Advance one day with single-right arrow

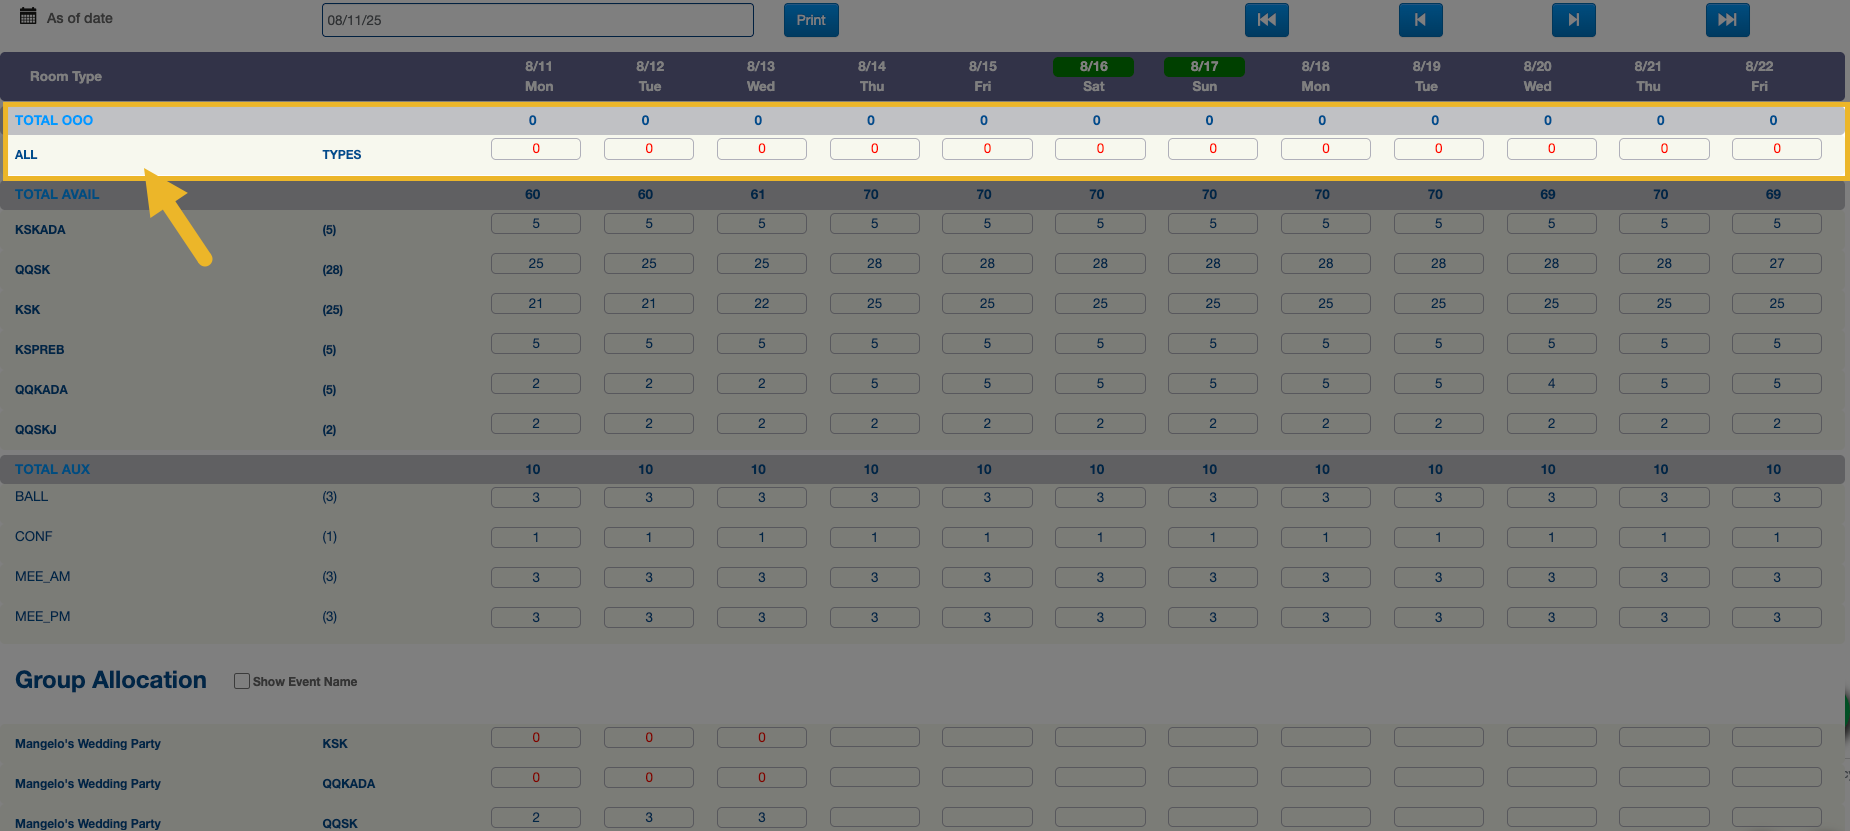1573,20
